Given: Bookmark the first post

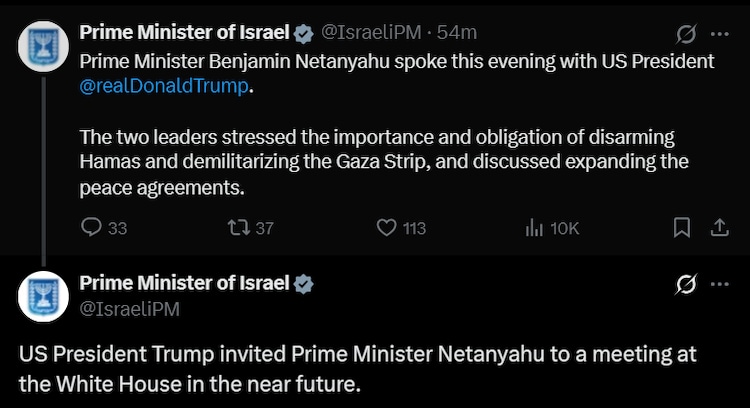Looking at the screenshot, I should [682, 228].
